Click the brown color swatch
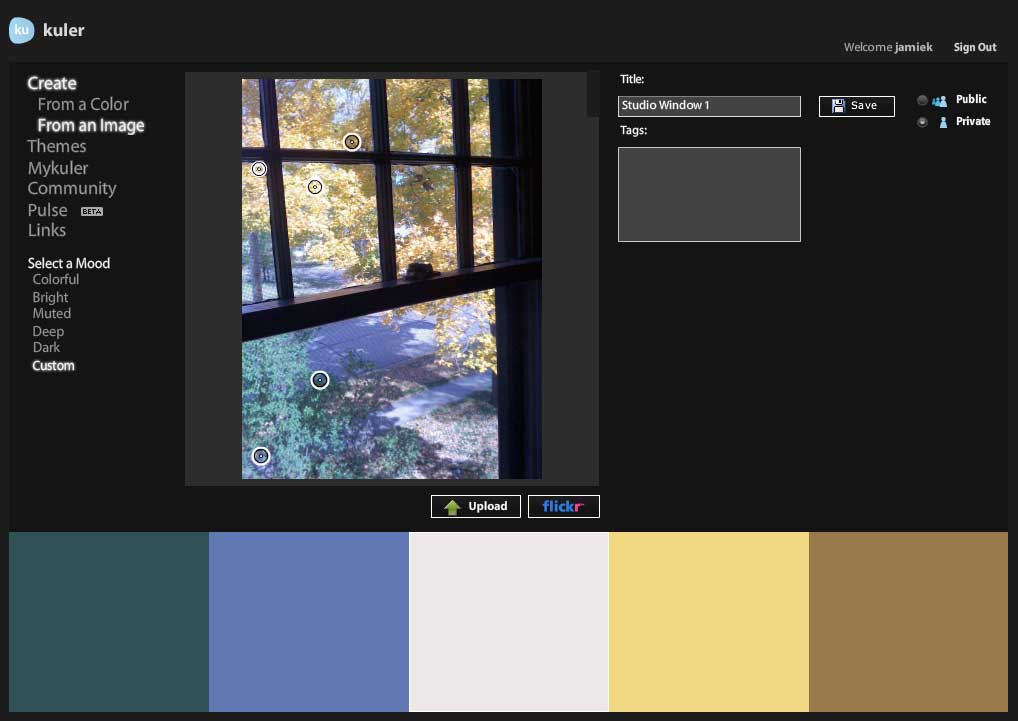This screenshot has height=721, width=1018. tap(908, 622)
